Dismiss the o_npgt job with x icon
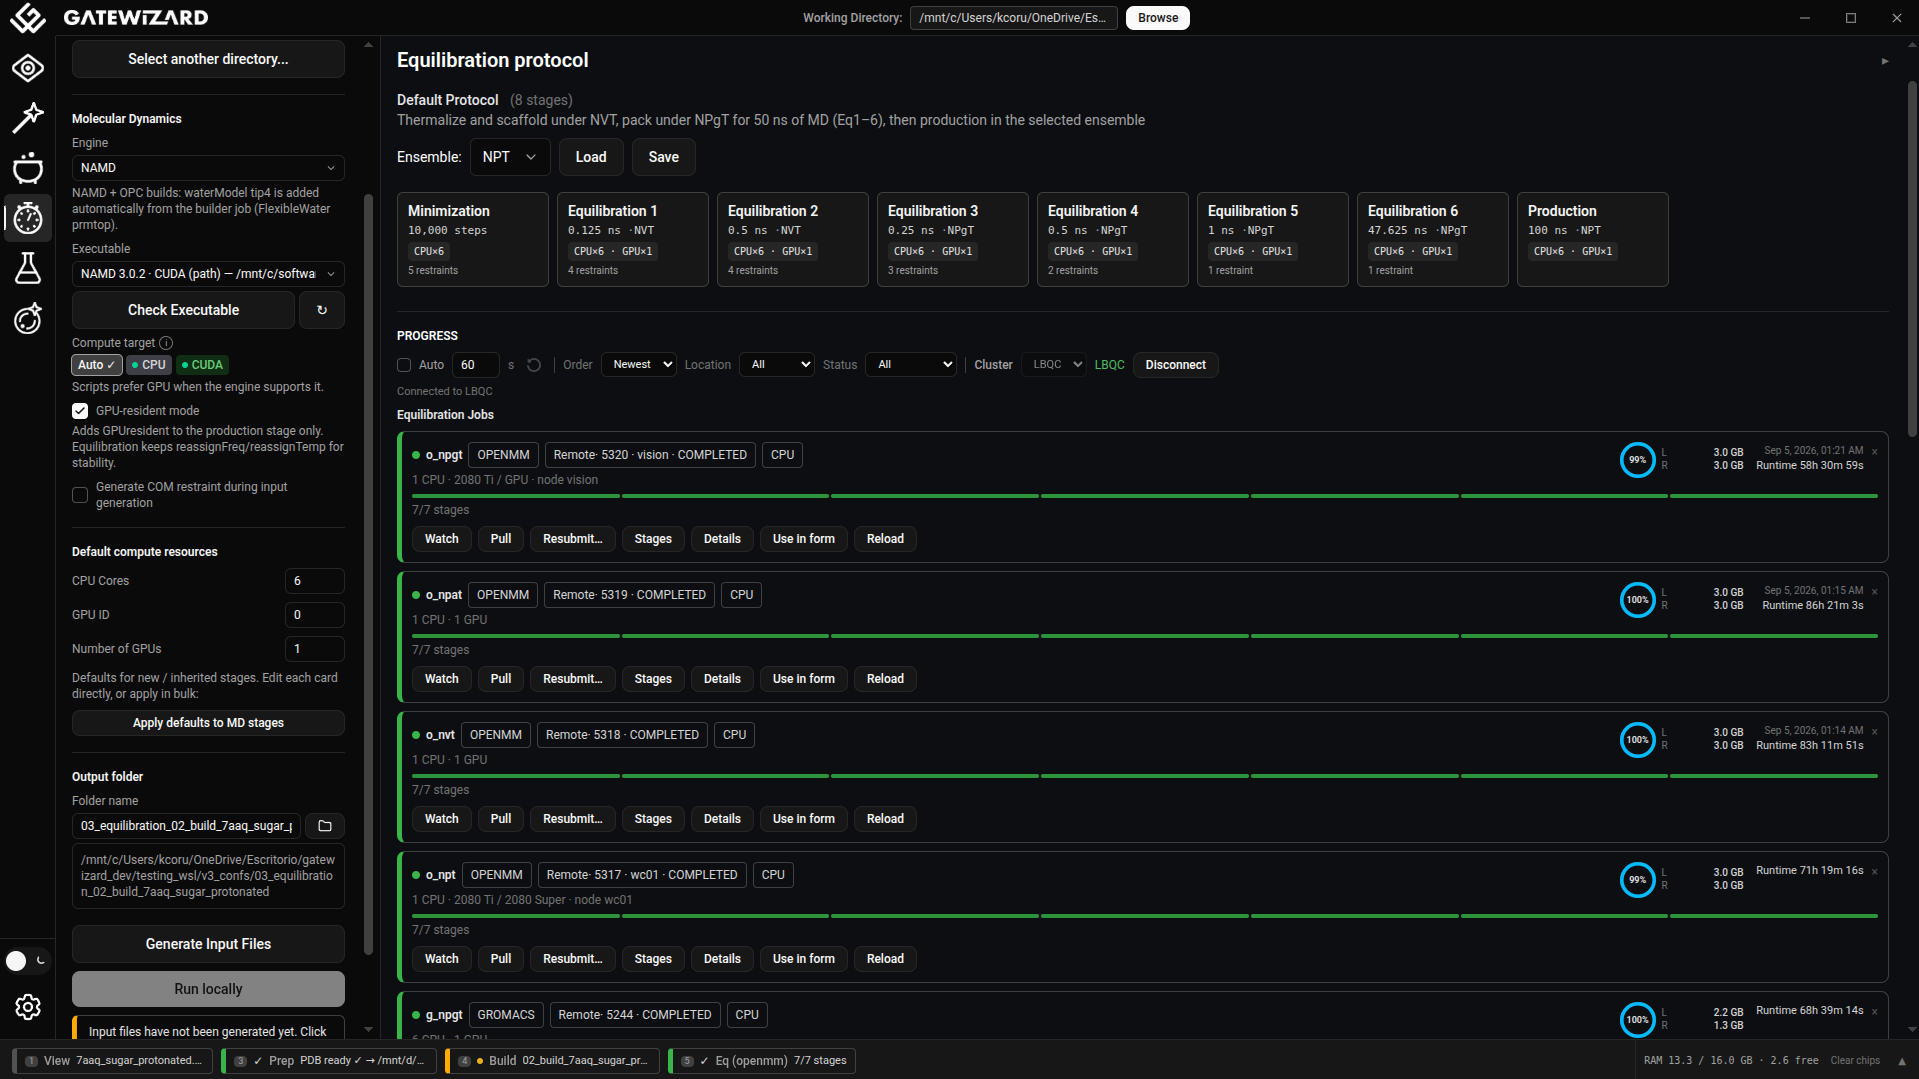The image size is (1919, 1079). [1875, 452]
